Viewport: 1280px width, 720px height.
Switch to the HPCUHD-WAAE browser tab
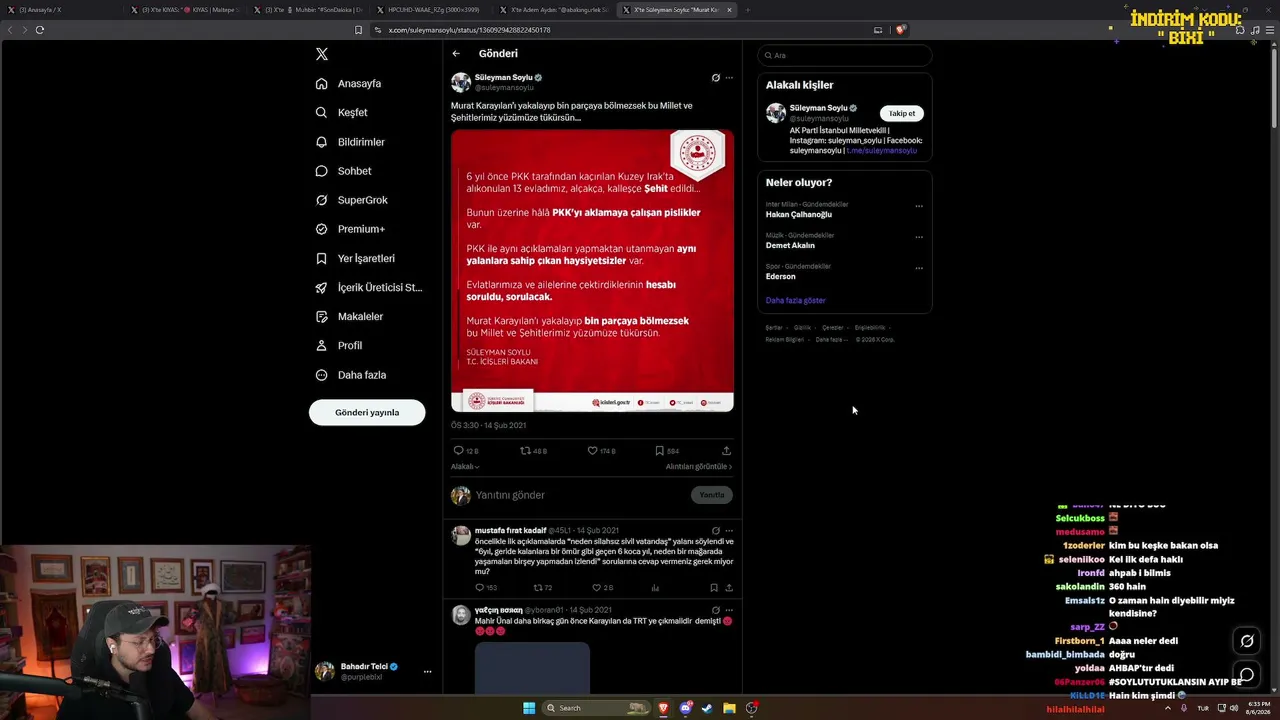[x=432, y=10]
